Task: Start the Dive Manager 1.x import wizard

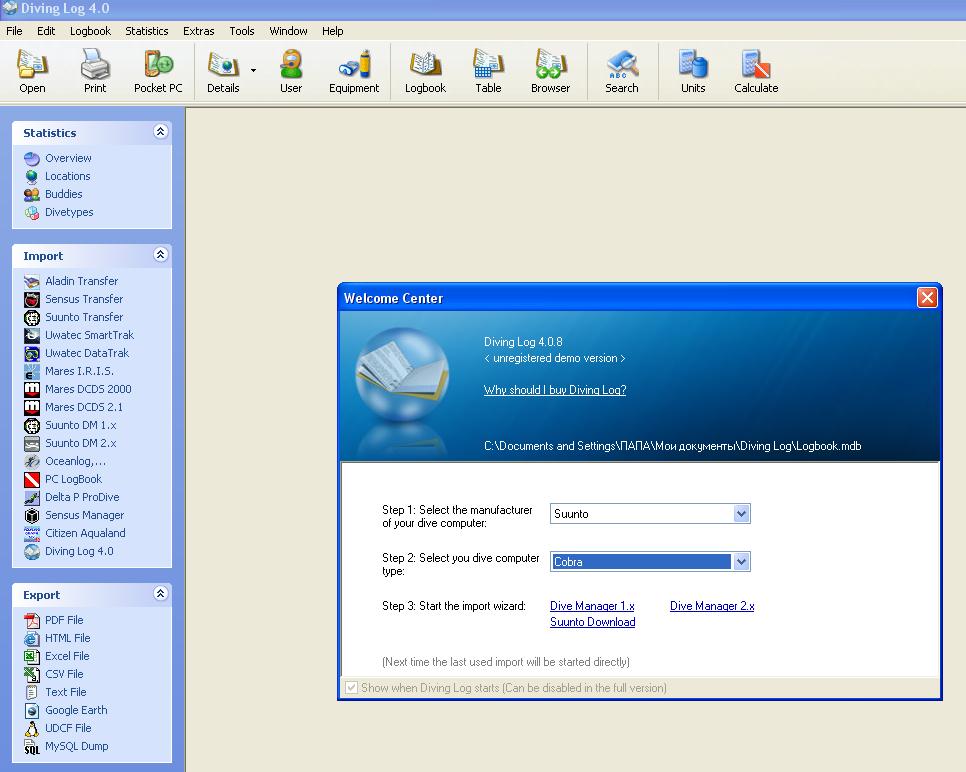Action: click(x=592, y=606)
